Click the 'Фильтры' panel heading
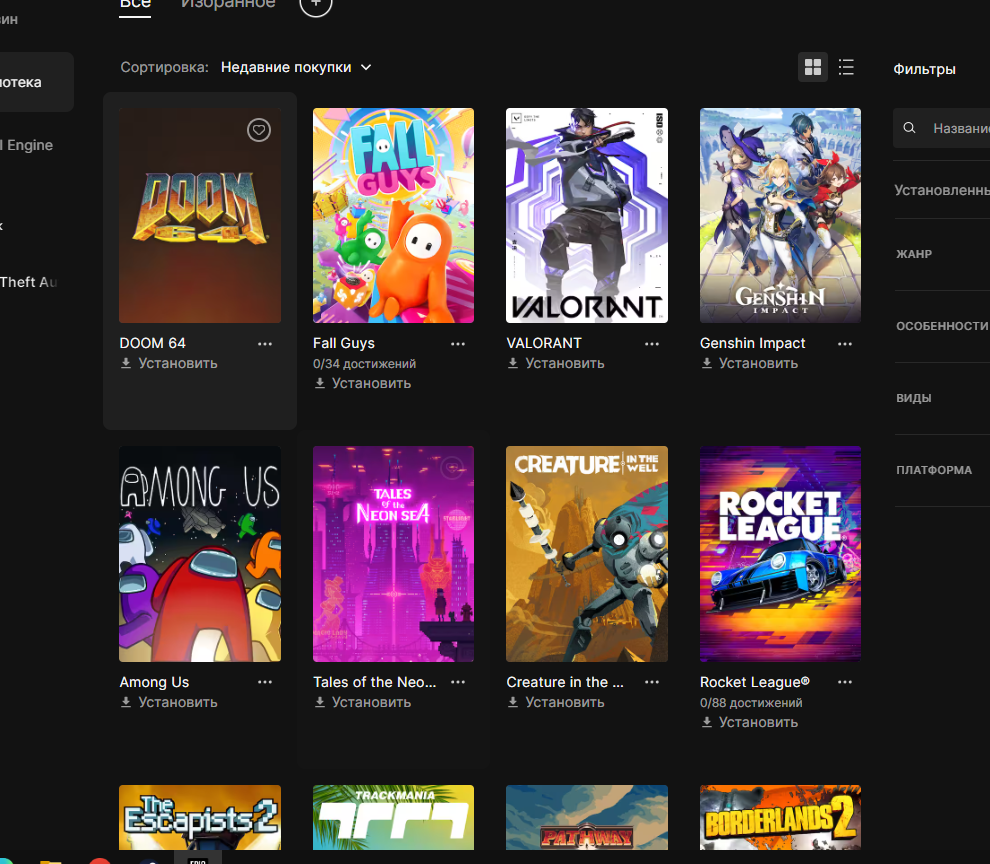Screen dimensions: 990x864 [924, 69]
